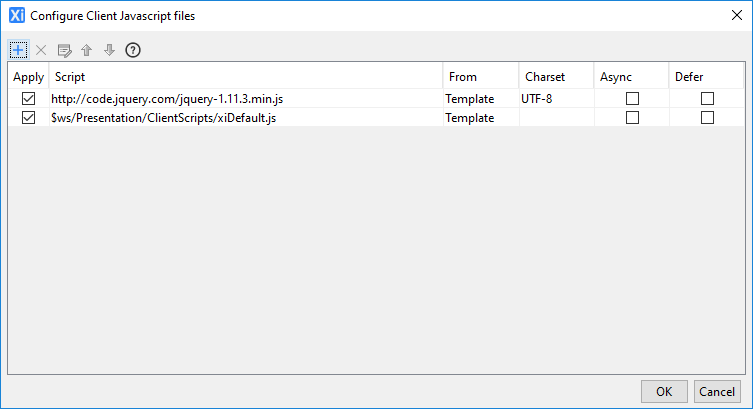Move script down with arrow icon
753x409 pixels.
[110, 50]
